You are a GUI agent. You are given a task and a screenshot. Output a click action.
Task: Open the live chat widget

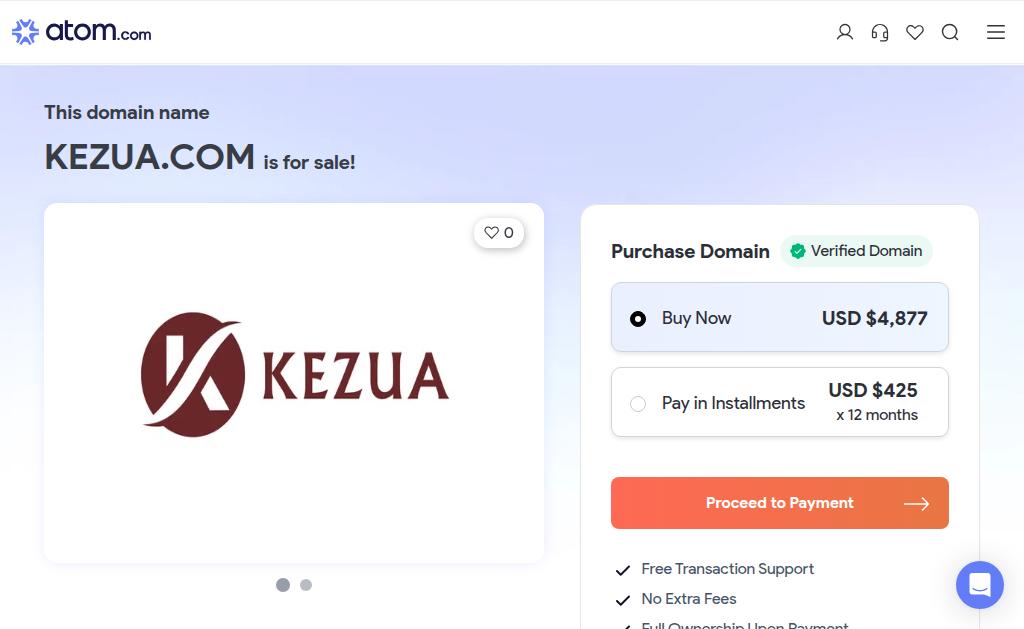click(979, 585)
